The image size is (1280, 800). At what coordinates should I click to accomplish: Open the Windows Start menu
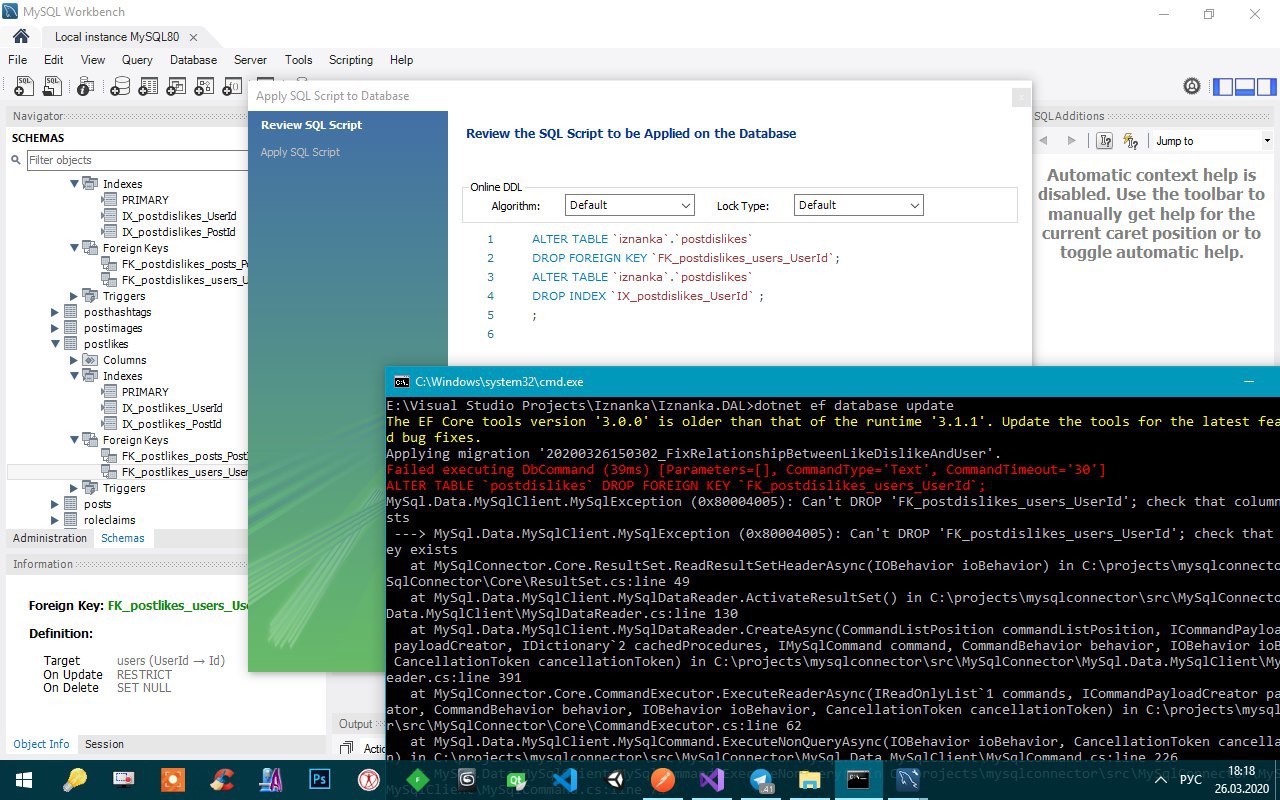point(23,780)
